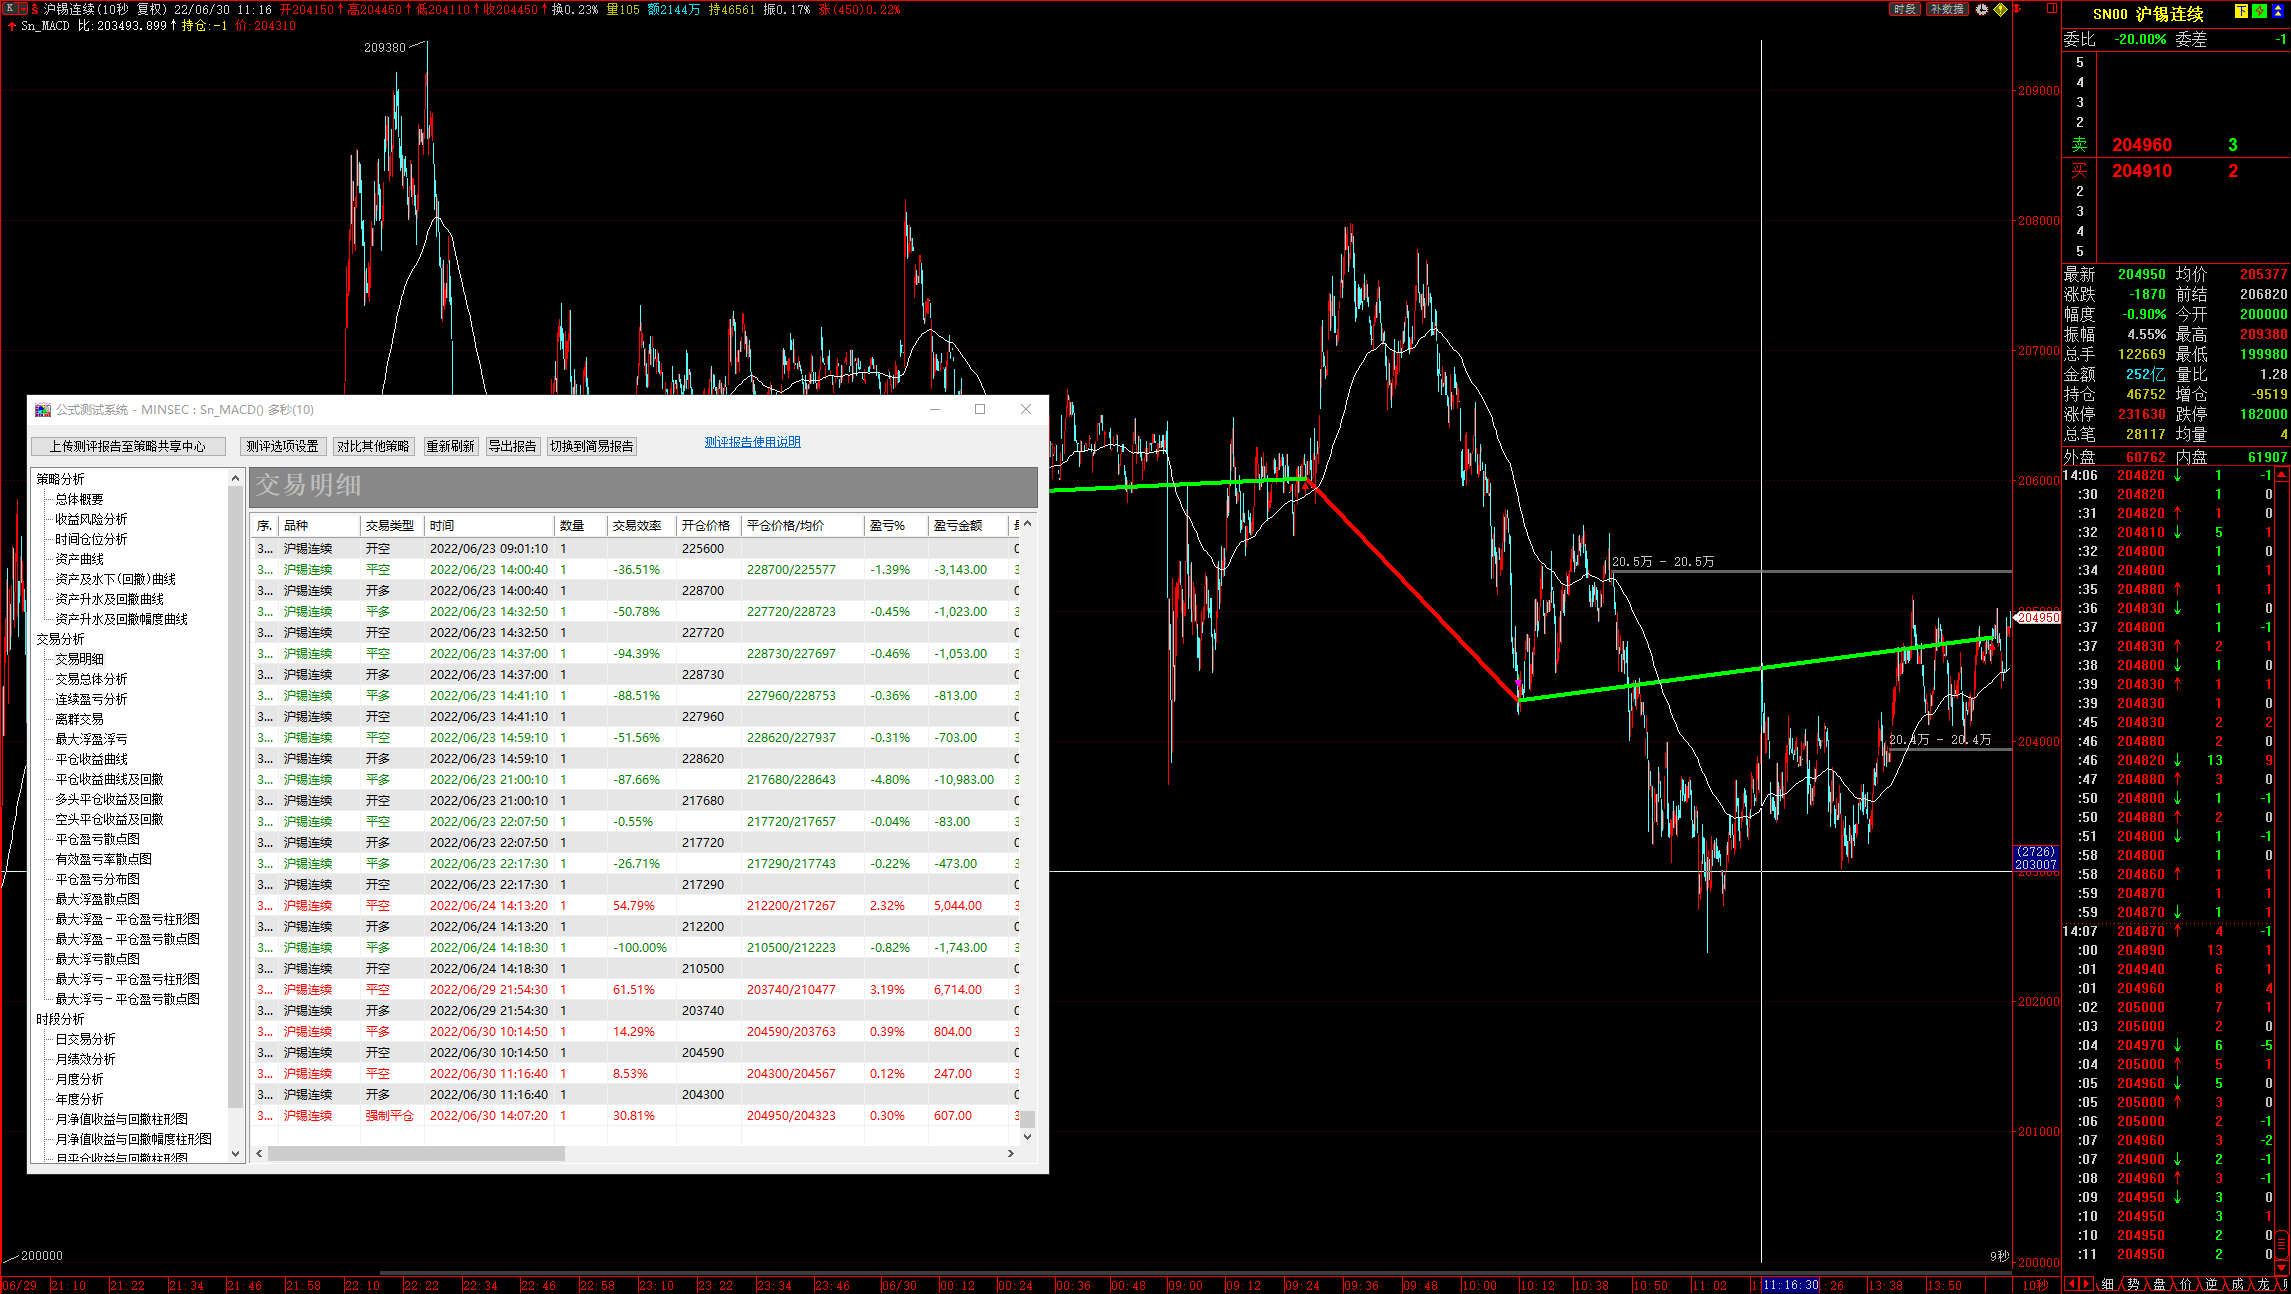2291x1294 pixels.
Task: Click the red split-panel layout icon
Action: pos(2052,8)
